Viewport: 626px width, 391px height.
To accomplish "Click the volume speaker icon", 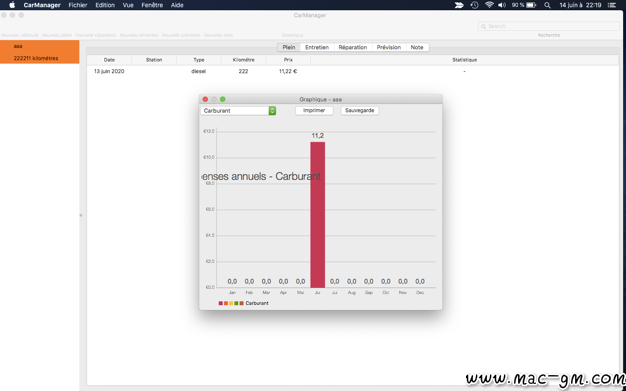I will (502, 5).
